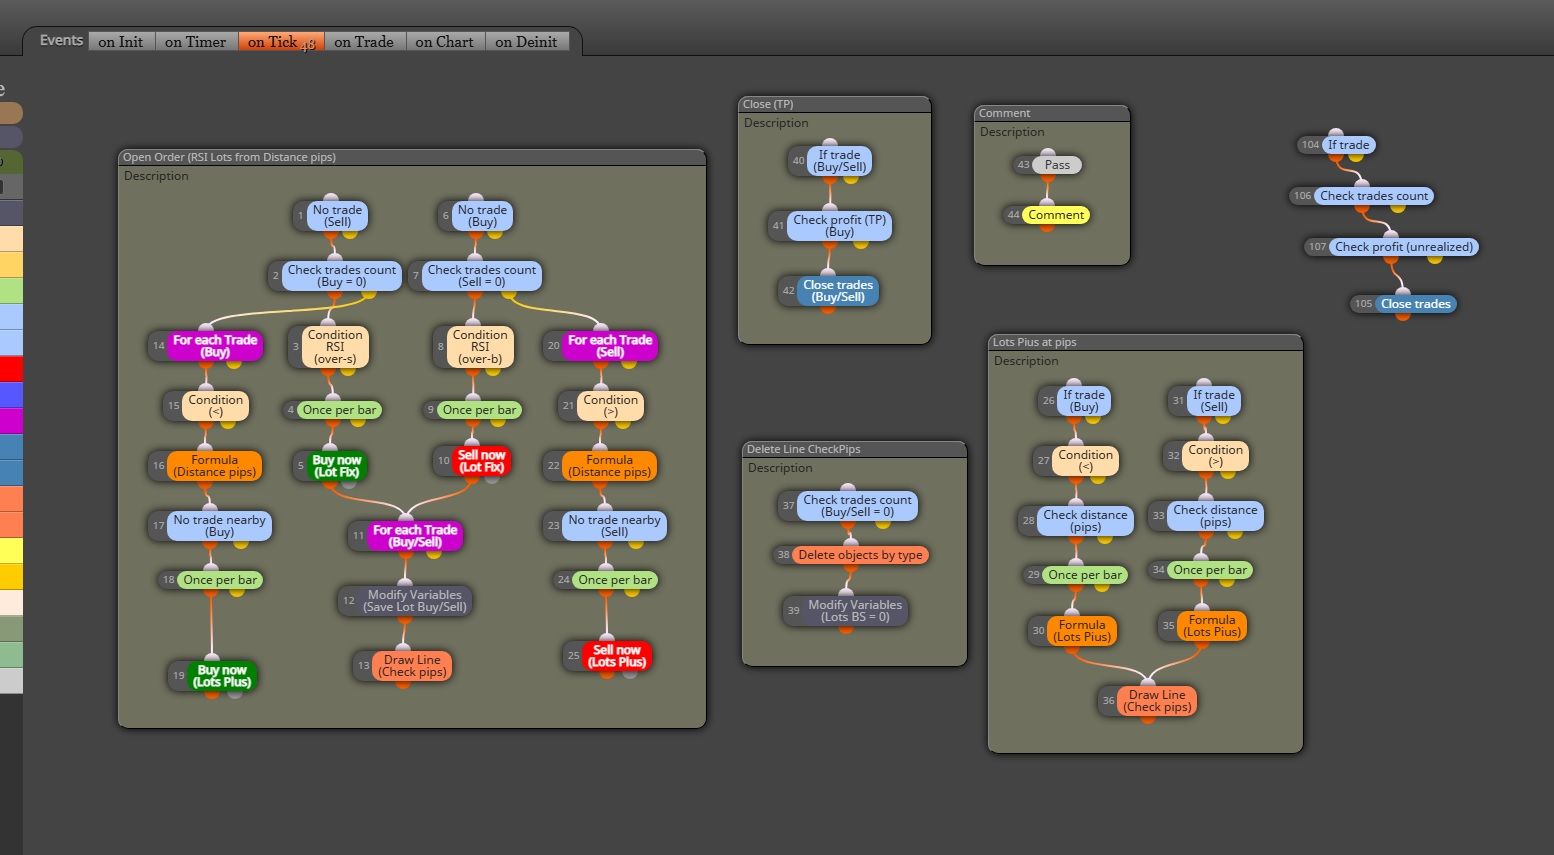This screenshot has width=1554, height=855.
Task: Switch to the on Init tab
Action: (121, 42)
